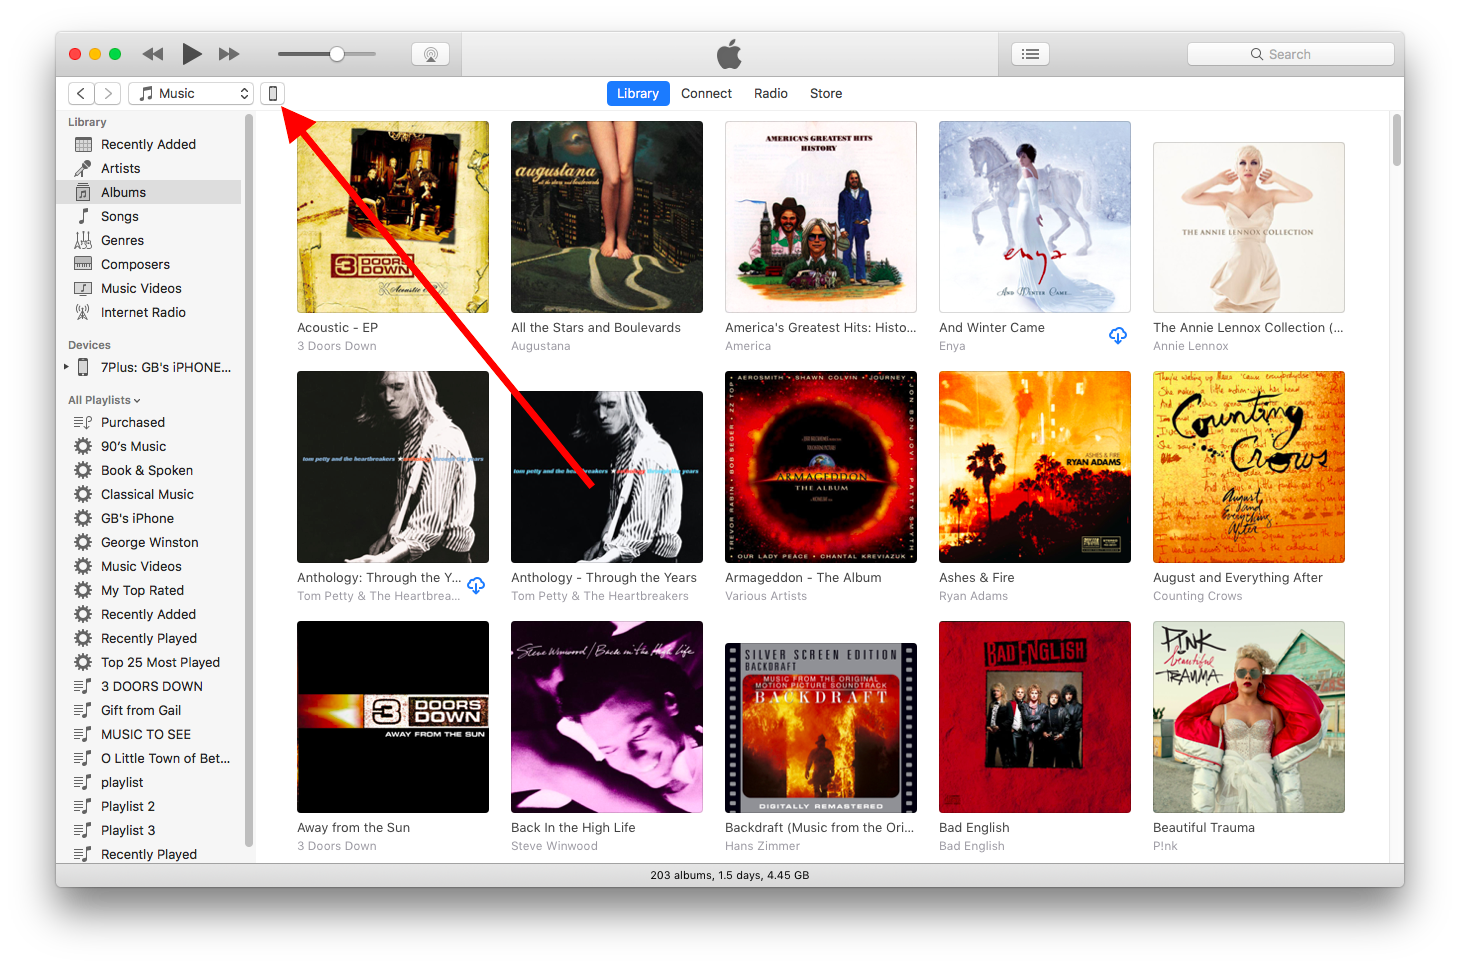Open the Radio tab
The height and width of the screenshot is (967, 1460).
pos(771,93)
